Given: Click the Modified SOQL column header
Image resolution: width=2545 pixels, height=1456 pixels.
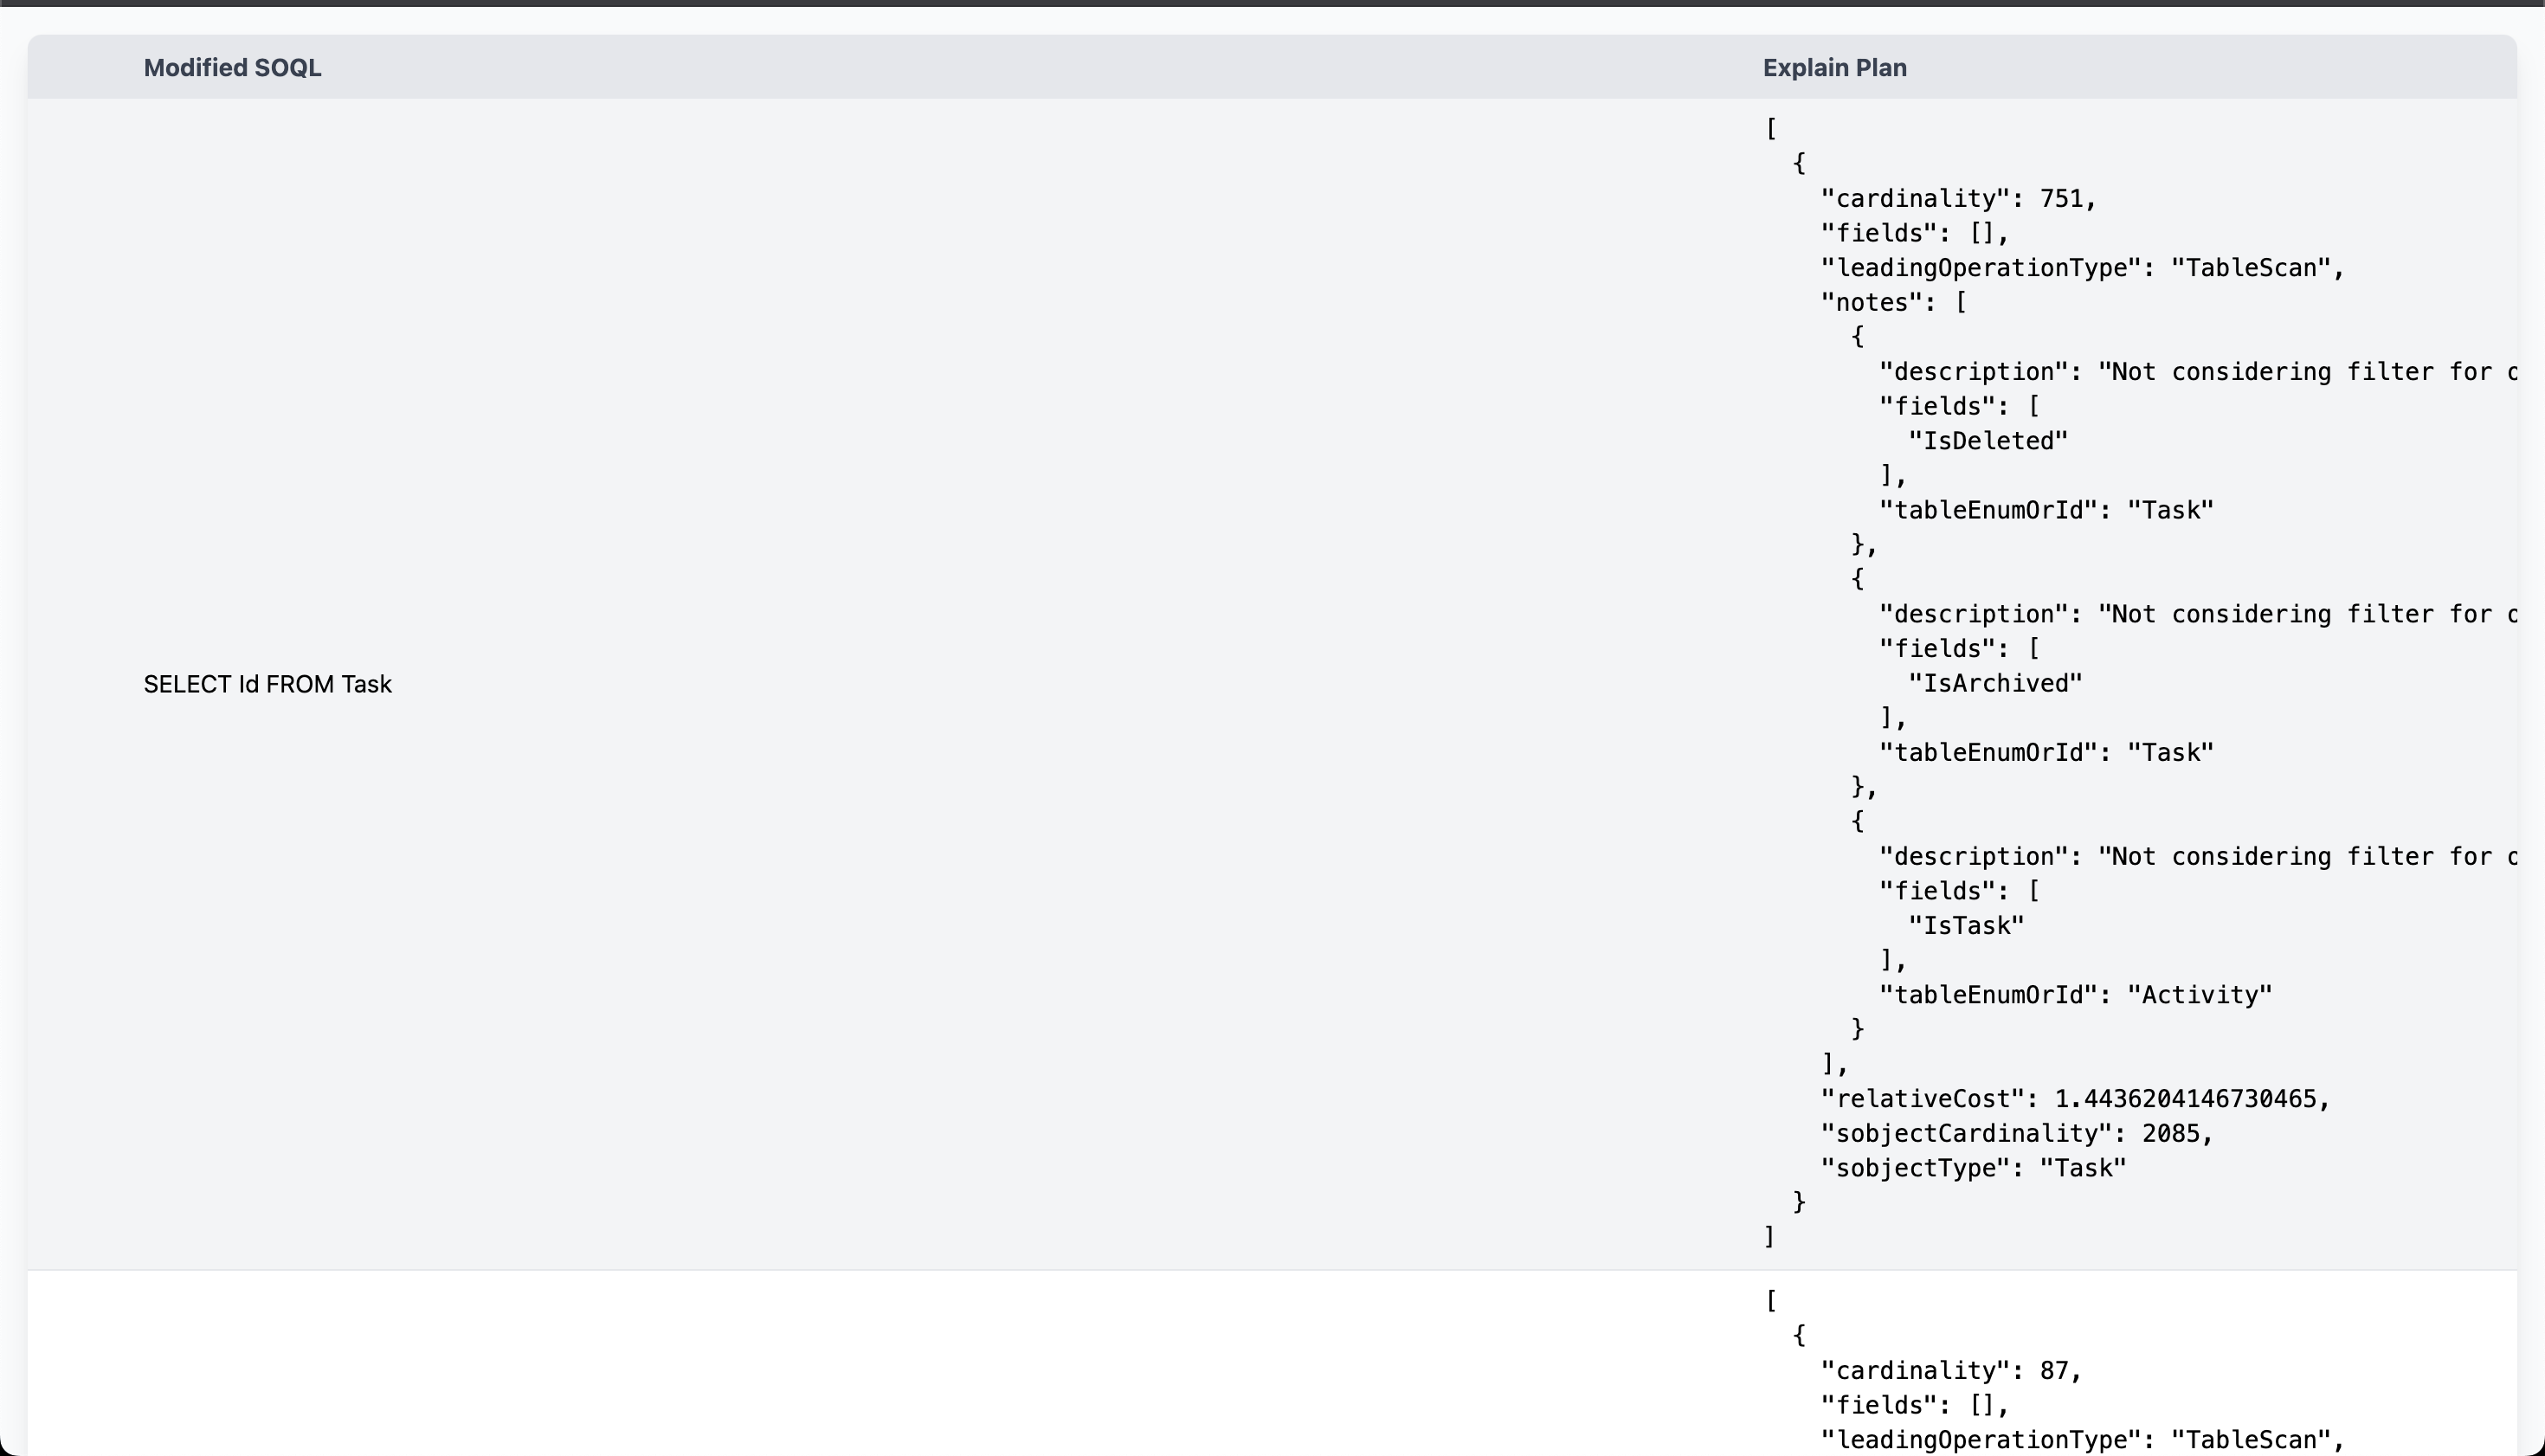Looking at the screenshot, I should [x=232, y=67].
